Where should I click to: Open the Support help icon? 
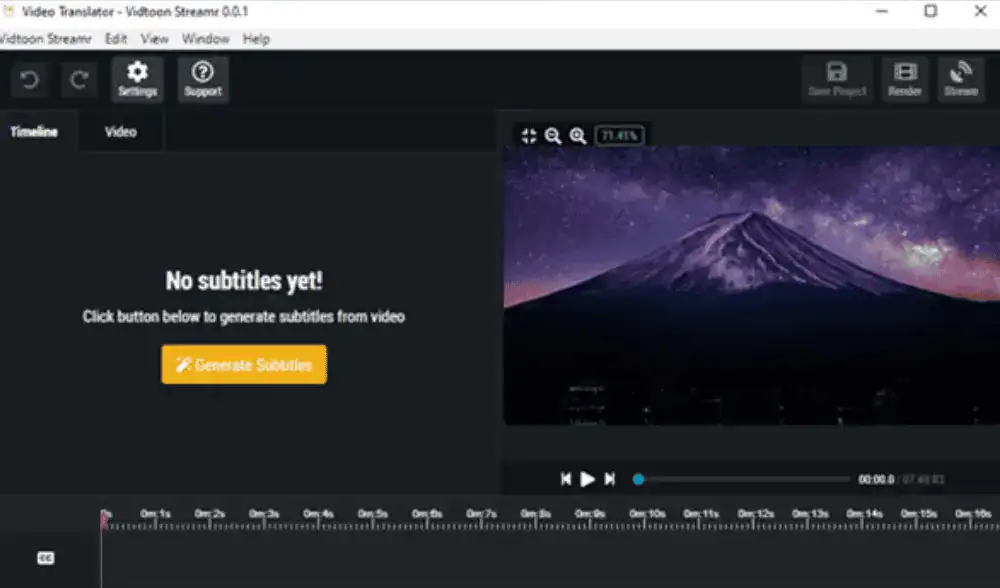(x=203, y=79)
